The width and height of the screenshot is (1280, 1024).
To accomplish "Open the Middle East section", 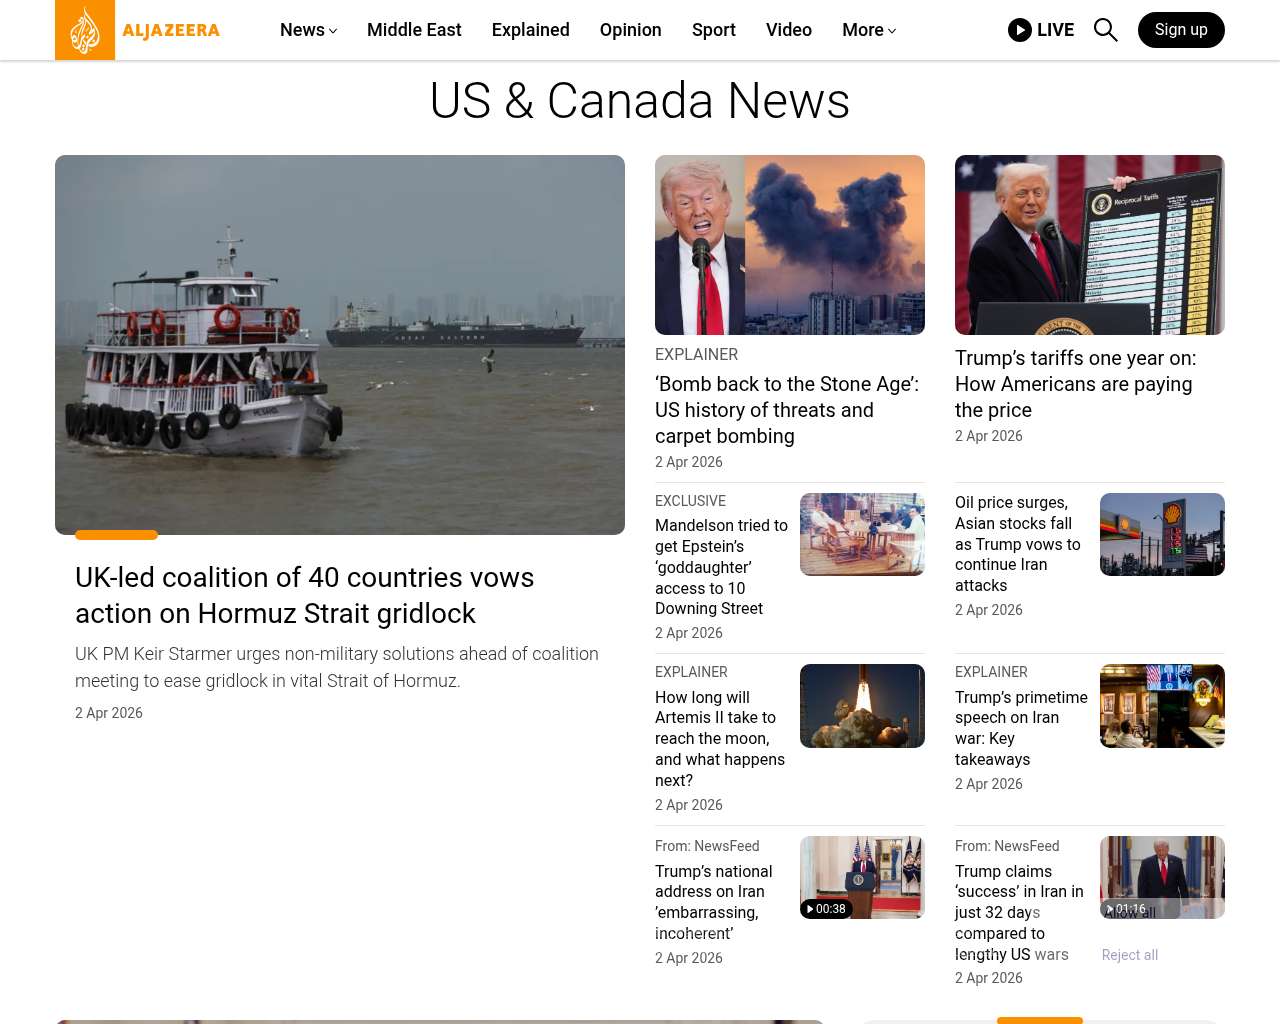I will coord(414,30).
